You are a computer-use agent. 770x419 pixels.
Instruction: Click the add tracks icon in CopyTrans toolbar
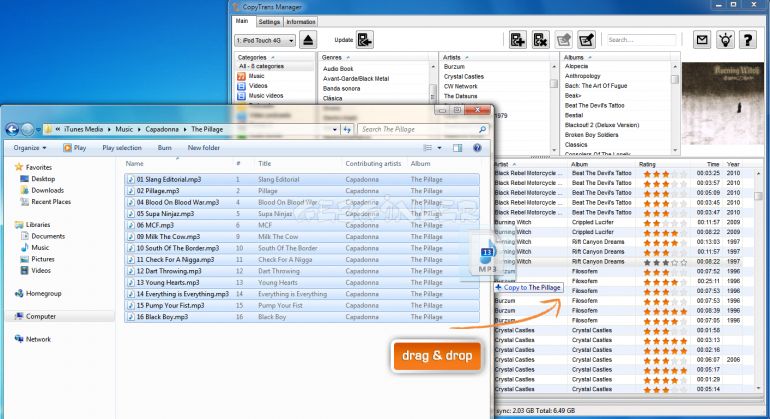tap(518, 40)
